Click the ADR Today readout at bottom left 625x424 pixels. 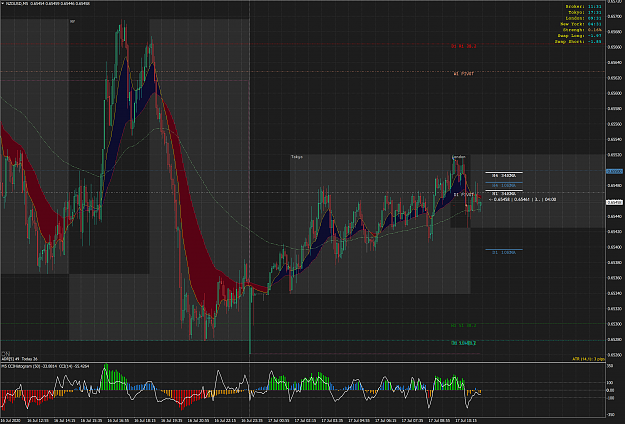(x=20, y=359)
